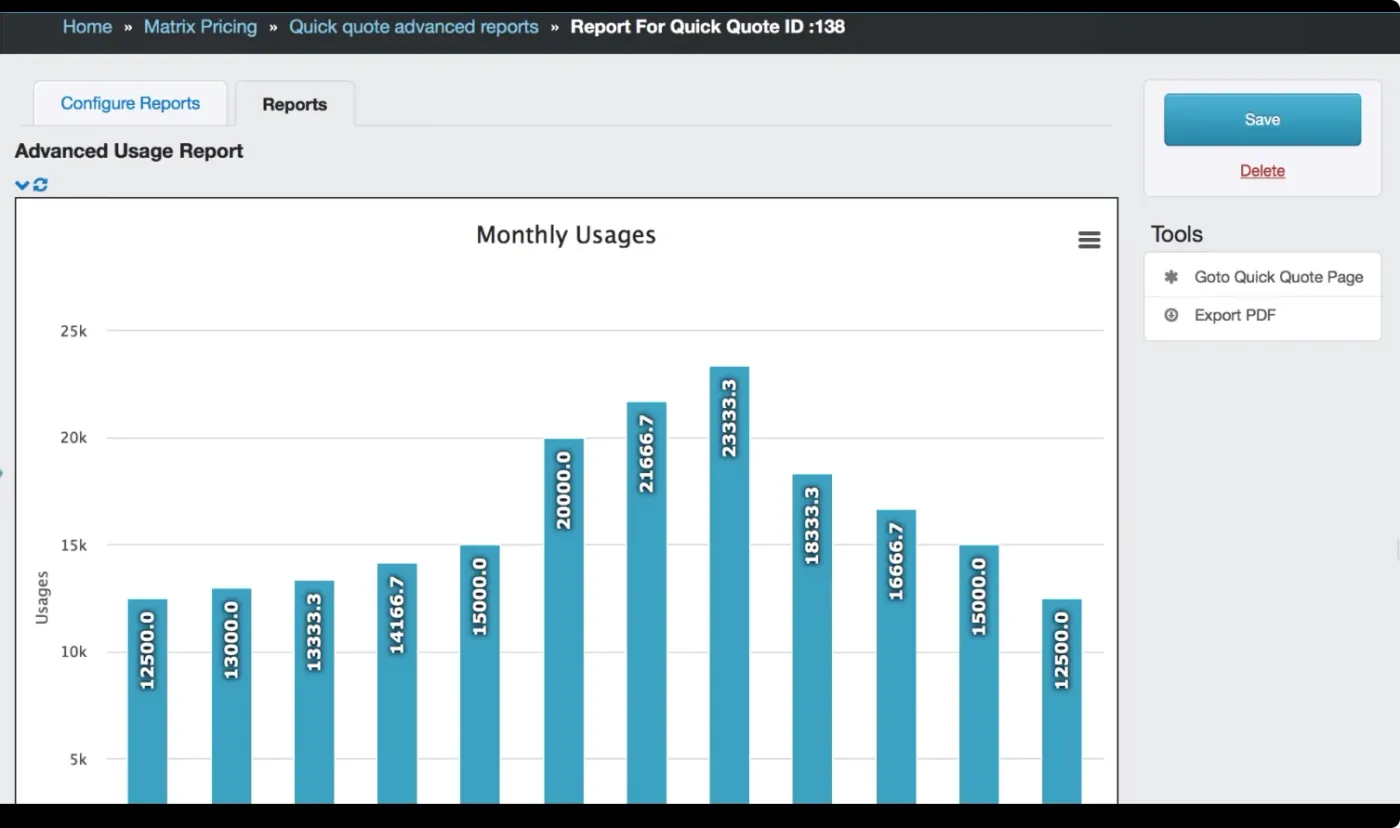Click the Monthly Usages chart title
The image size is (1400, 828).
click(566, 235)
